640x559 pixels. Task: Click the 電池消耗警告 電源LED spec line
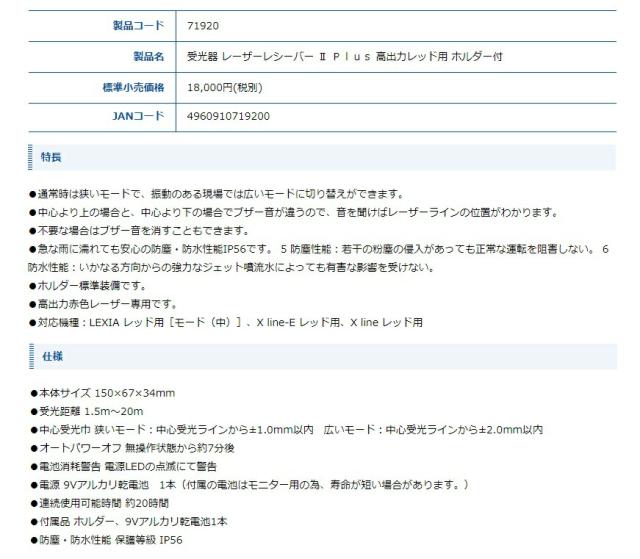pyautogui.click(x=124, y=466)
